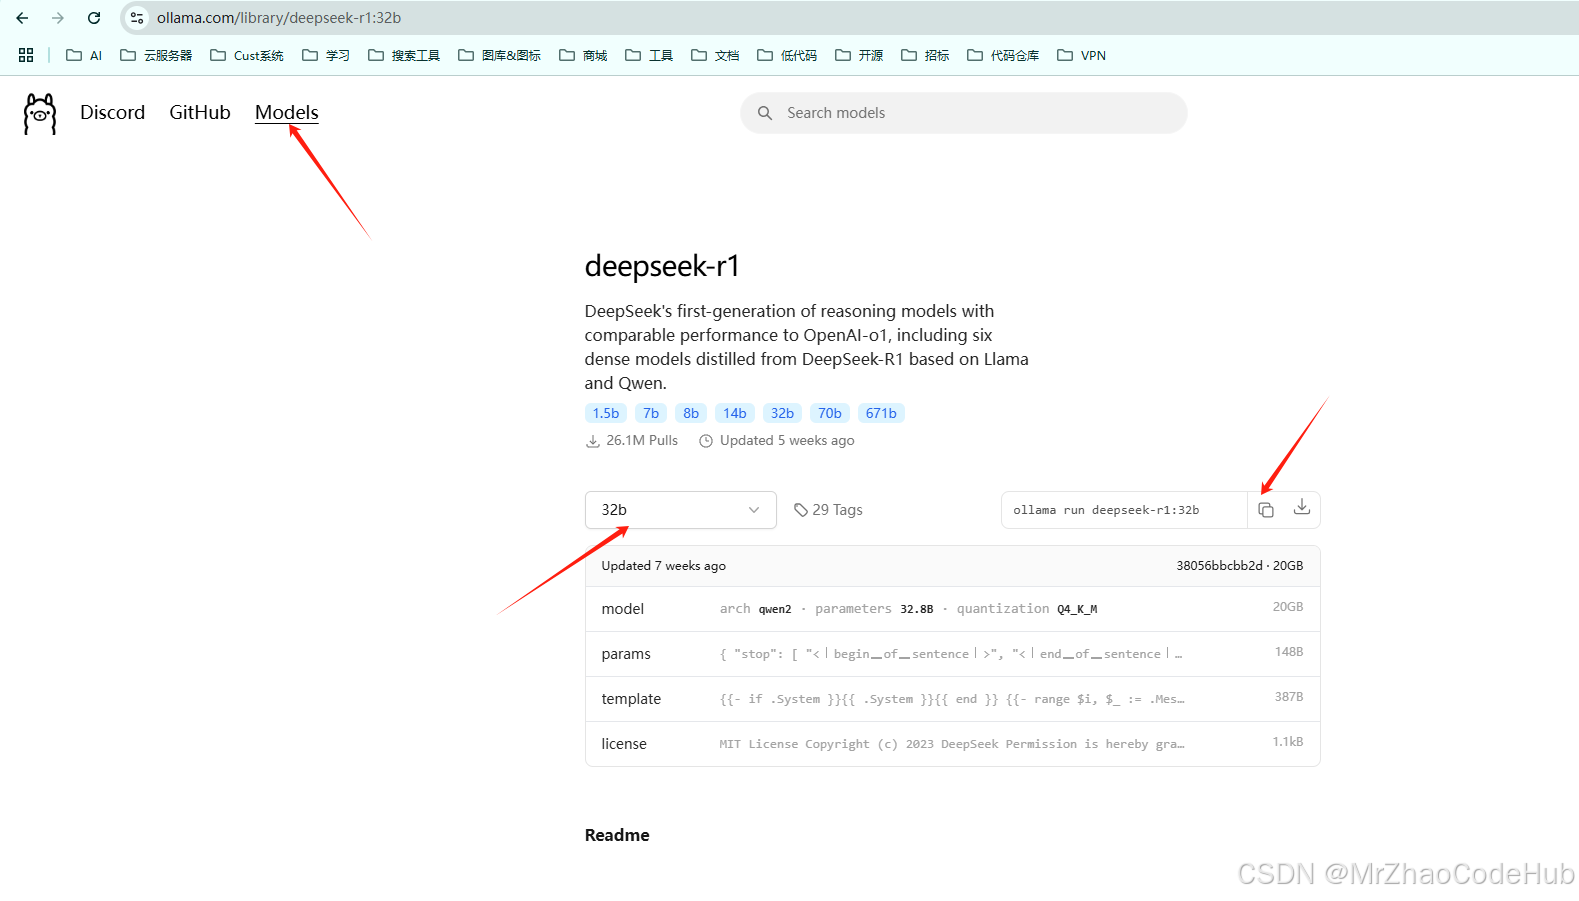Viewport: 1579px width, 901px height.
Task: Select the 70b size tag
Action: point(830,413)
